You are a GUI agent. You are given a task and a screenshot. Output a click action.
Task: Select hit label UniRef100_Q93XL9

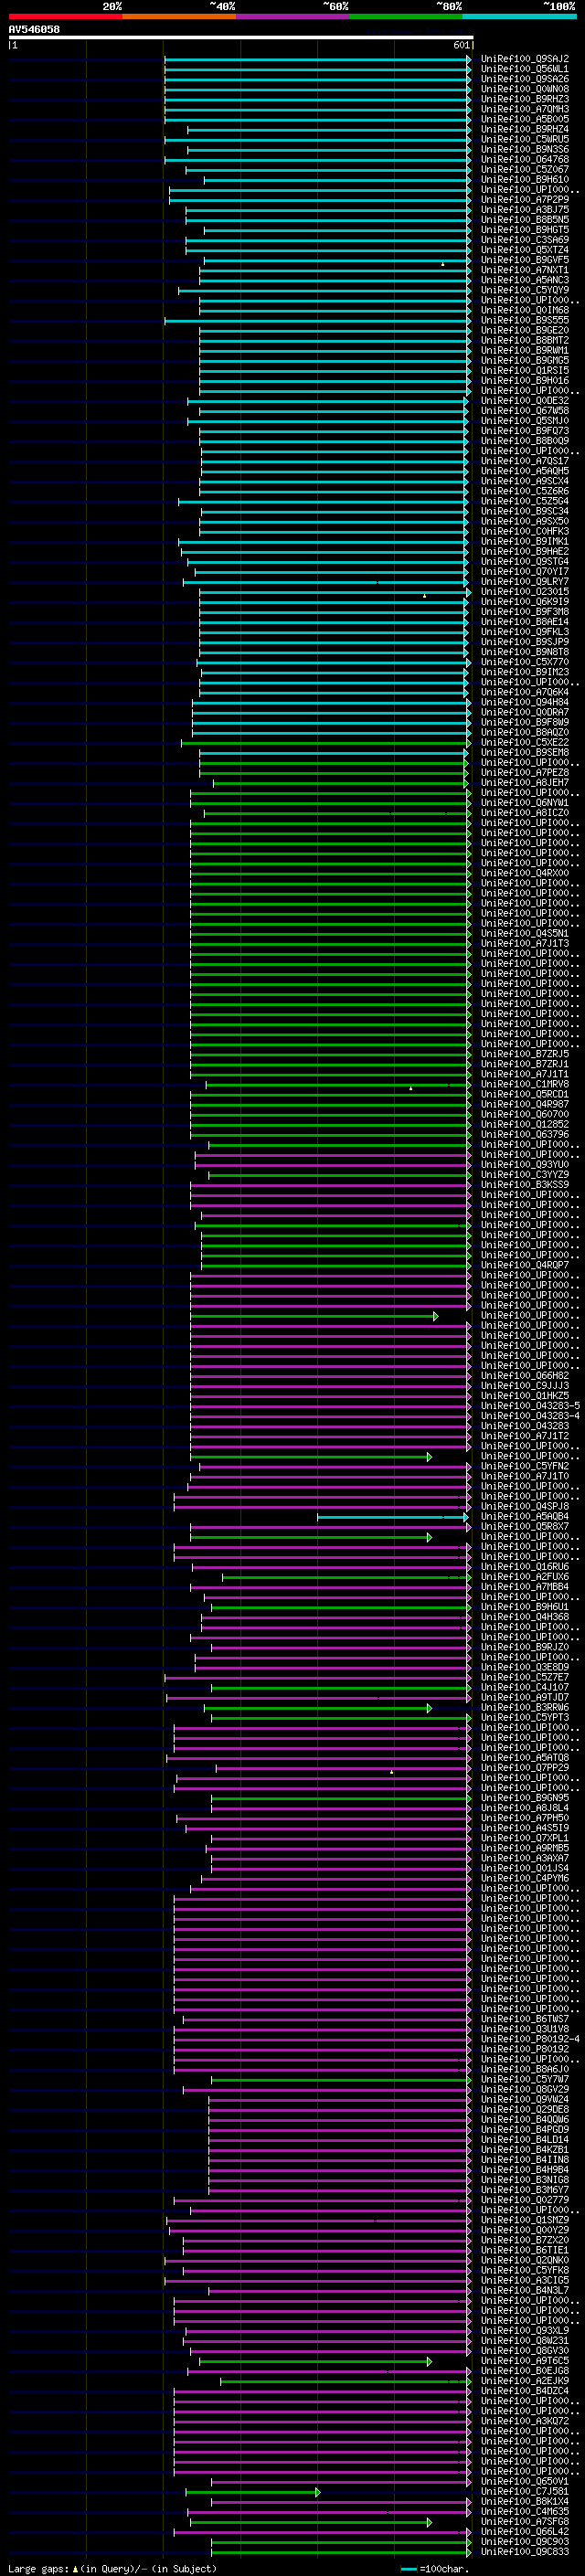pyautogui.click(x=525, y=2329)
